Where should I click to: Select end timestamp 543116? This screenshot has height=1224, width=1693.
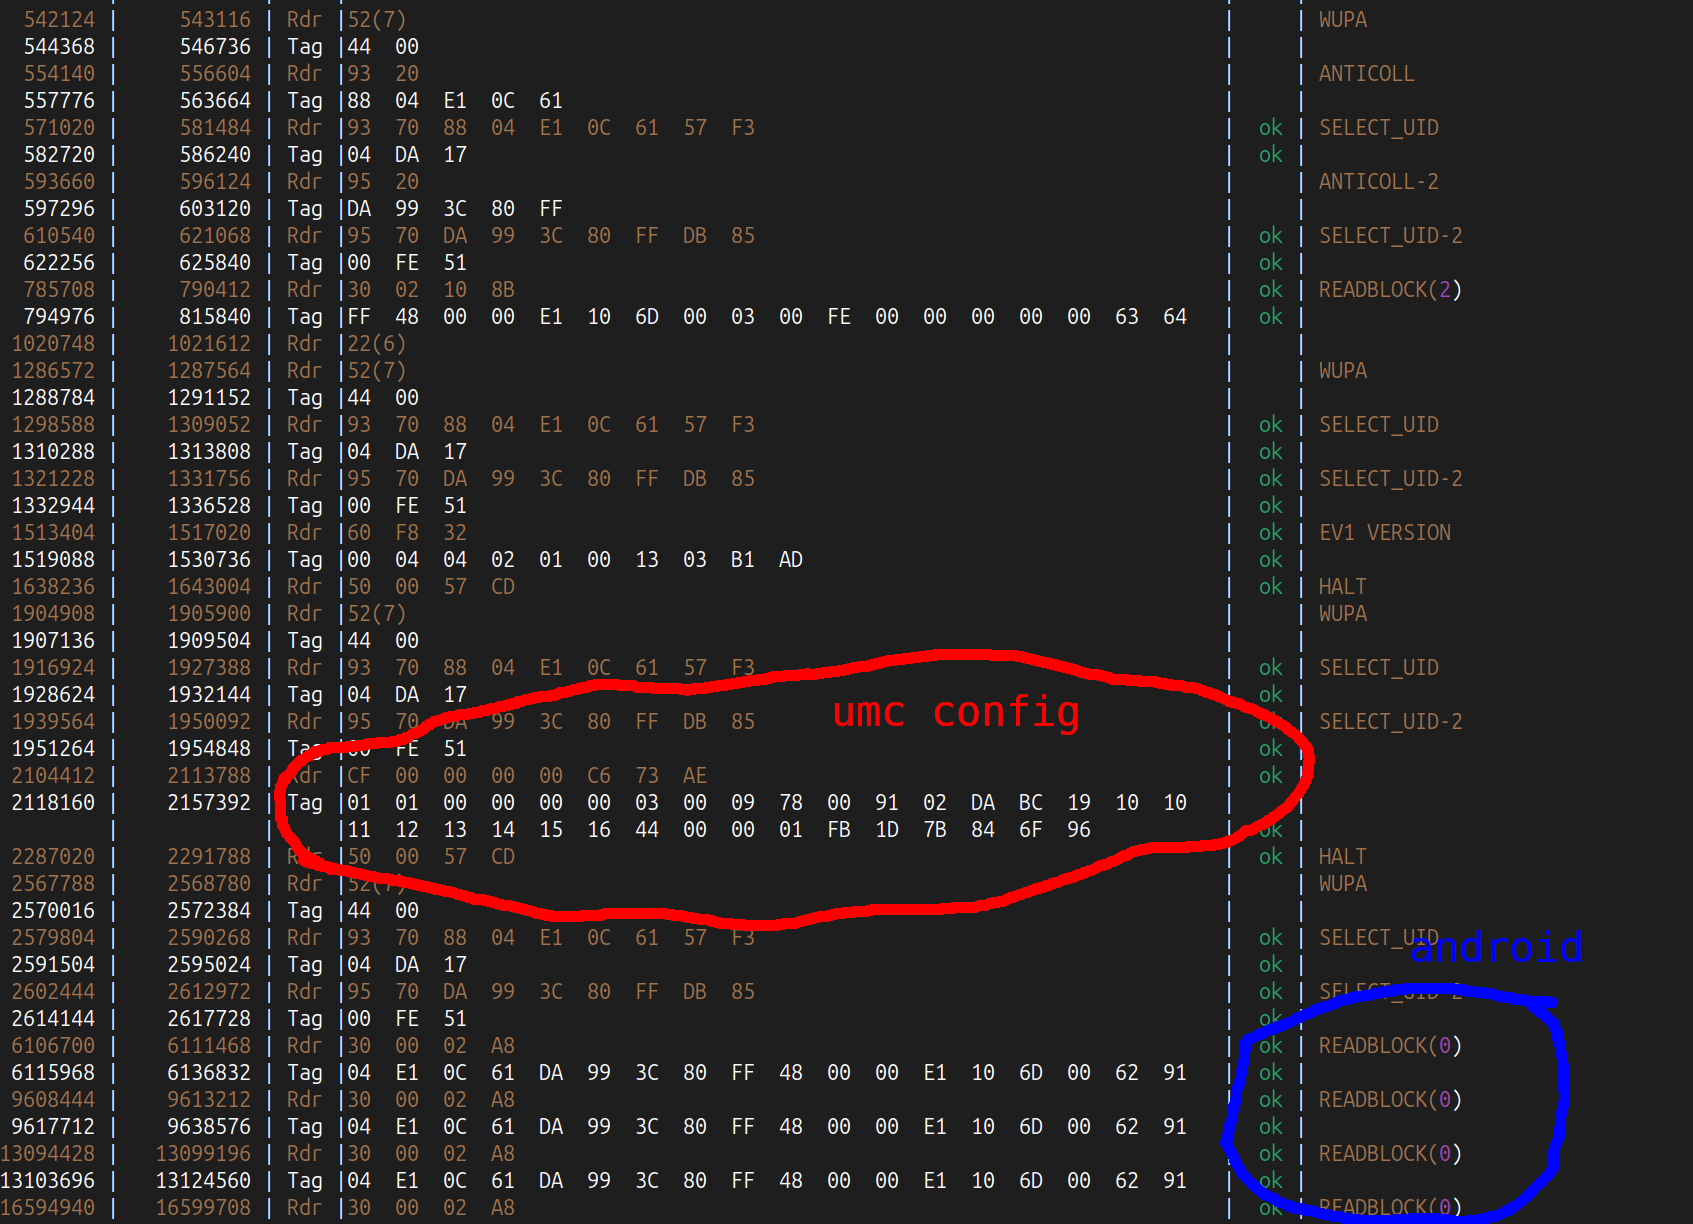pyautogui.click(x=215, y=20)
